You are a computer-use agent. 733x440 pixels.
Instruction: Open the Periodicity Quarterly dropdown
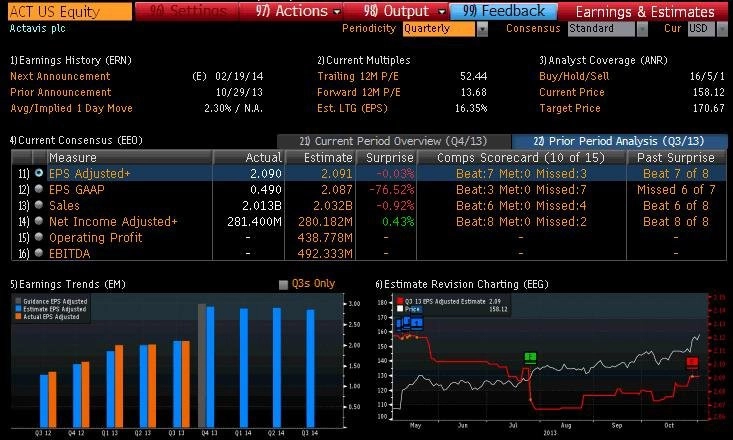pyautogui.click(x=482, y=29)
